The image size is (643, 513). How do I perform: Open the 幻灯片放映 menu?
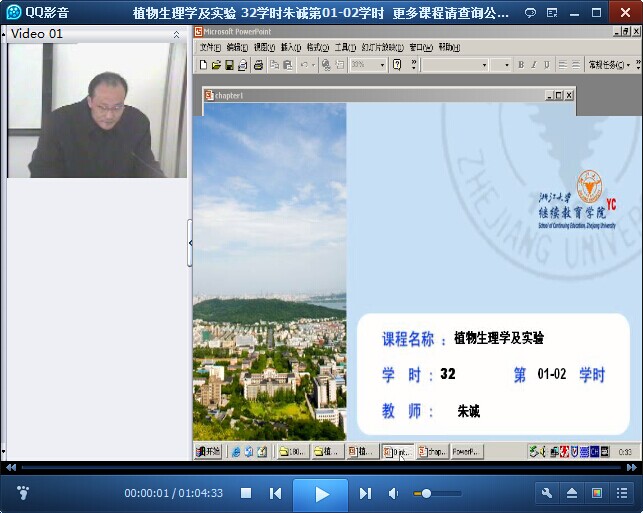pyautogui.click(x=382, y=48)
